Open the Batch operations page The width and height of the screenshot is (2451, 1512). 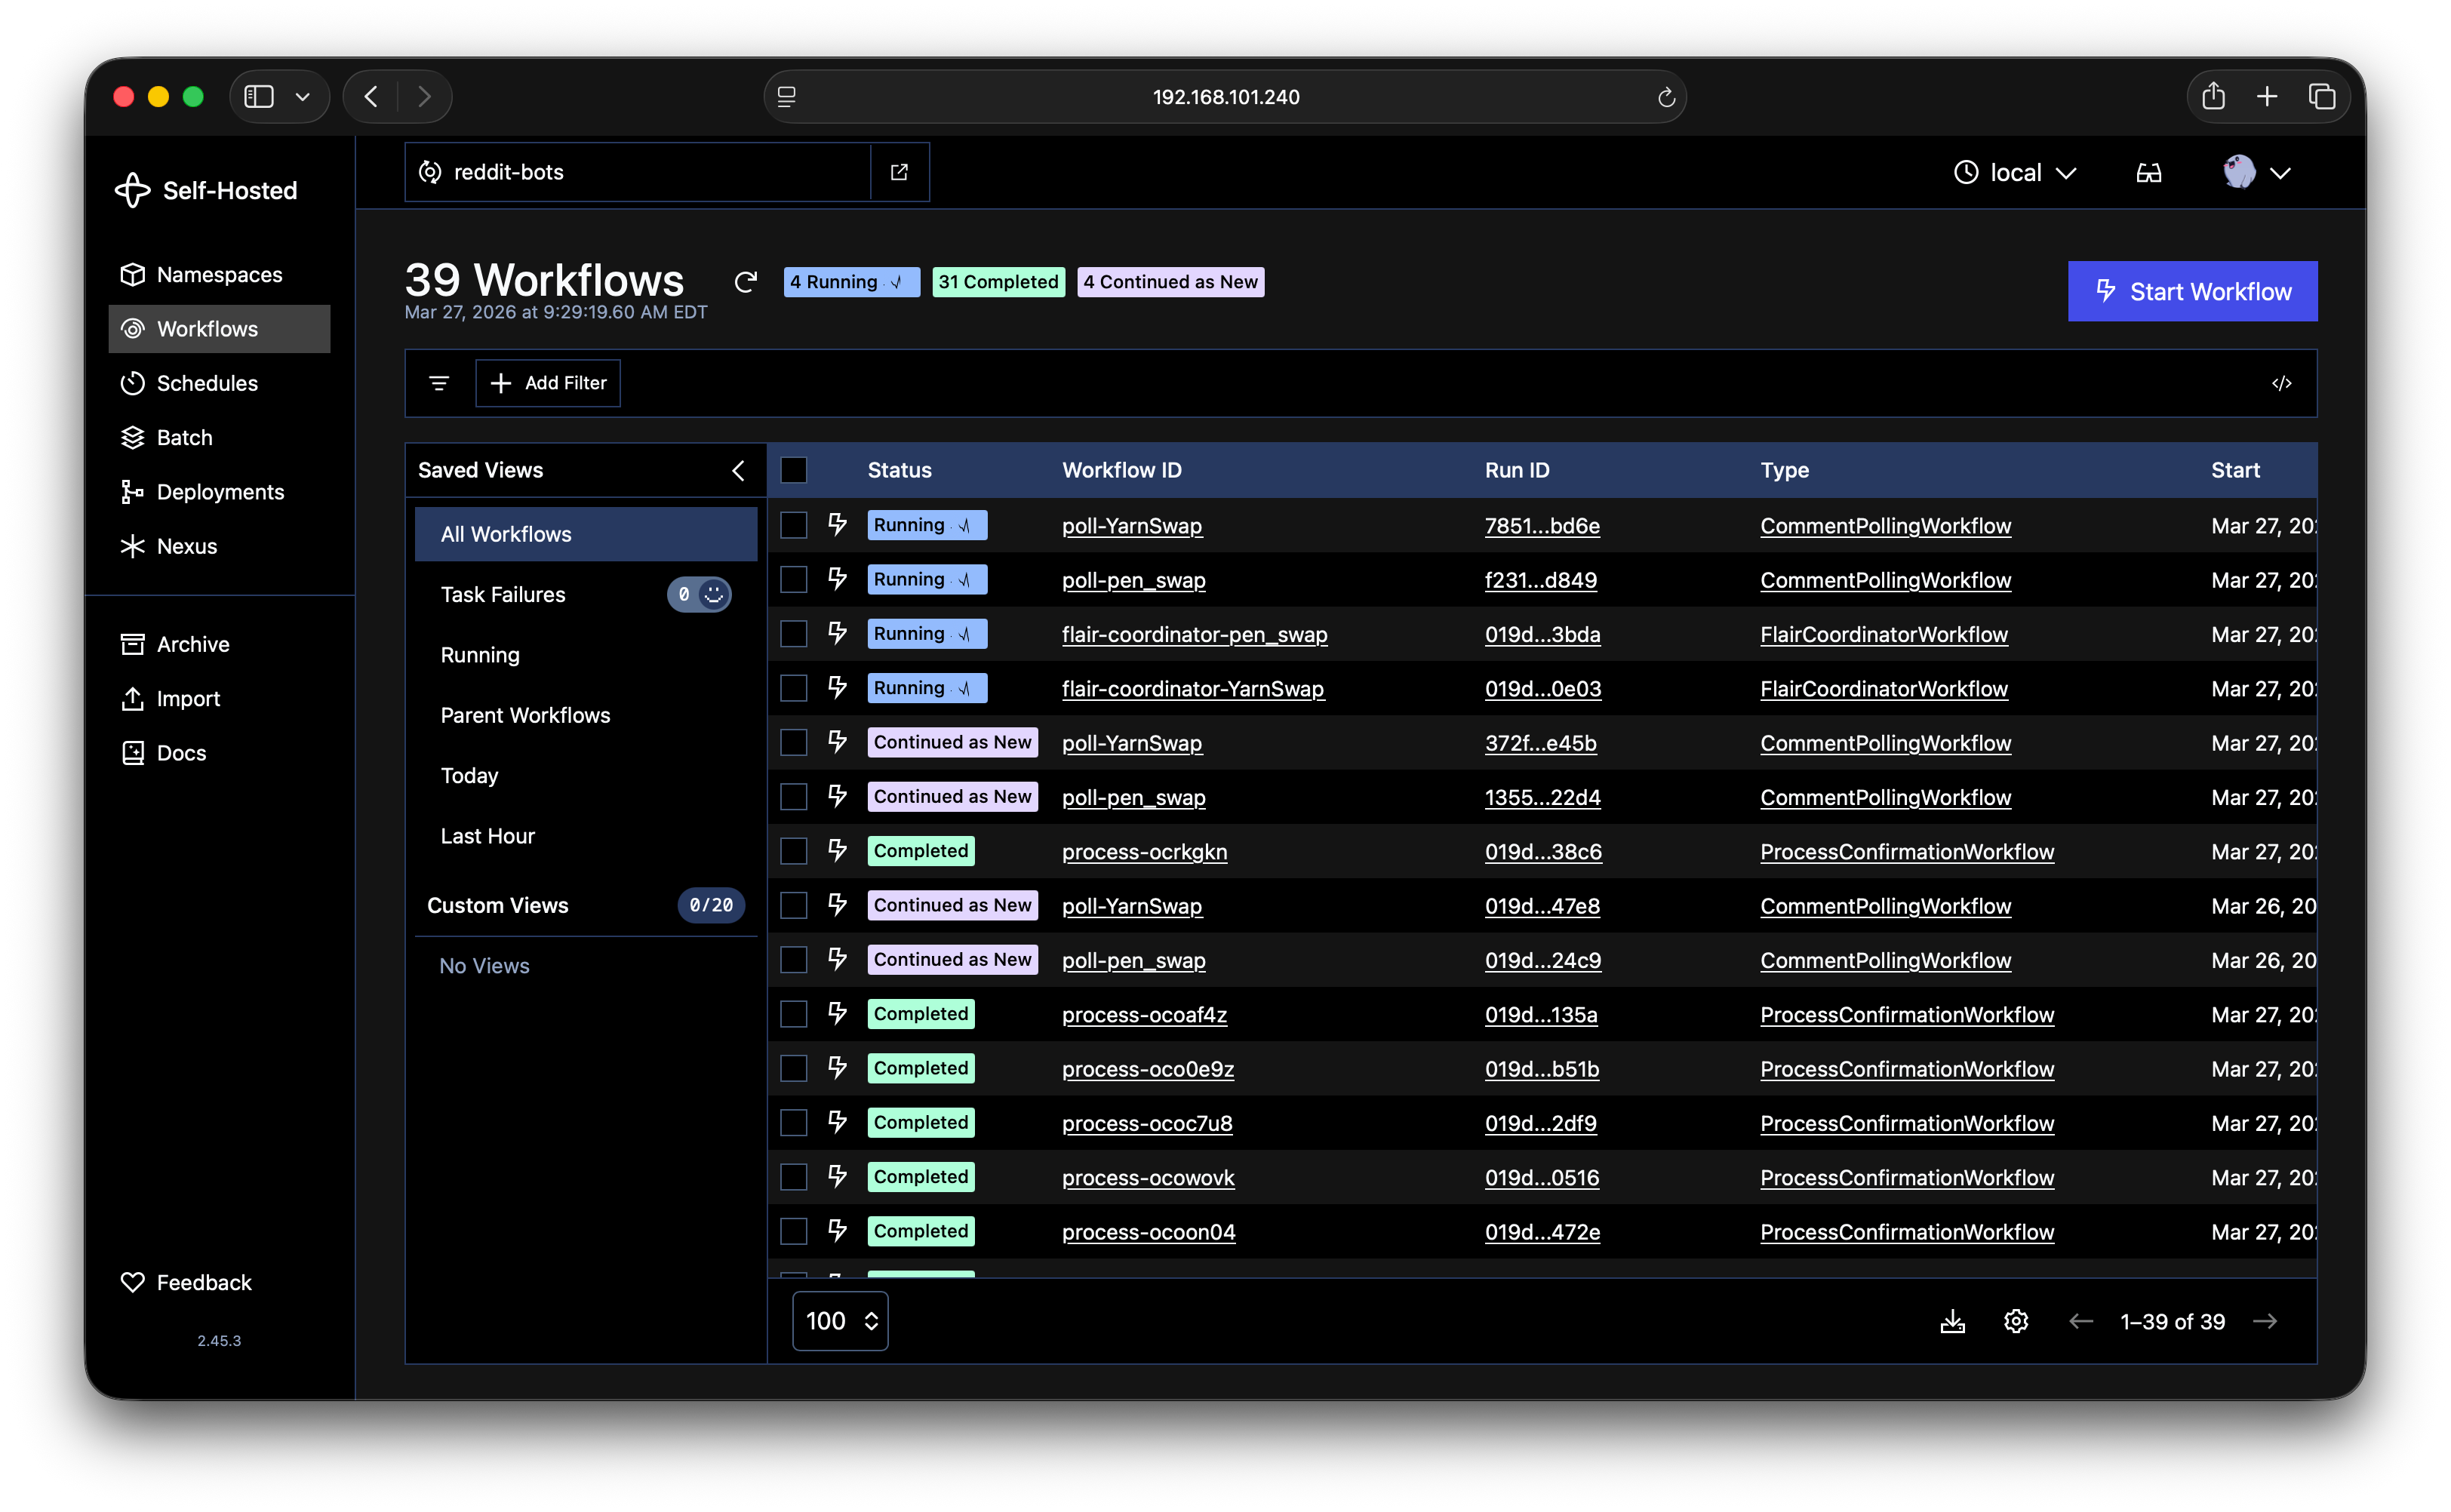183,437
